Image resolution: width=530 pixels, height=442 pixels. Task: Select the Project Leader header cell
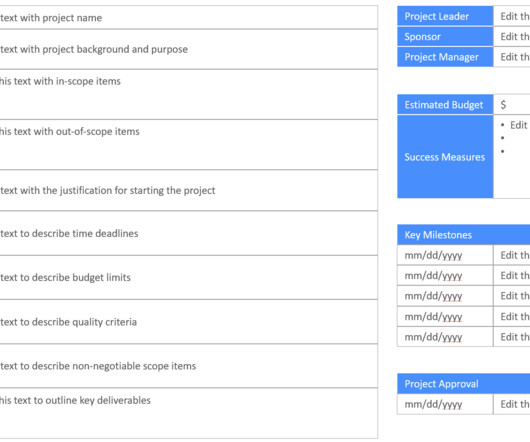(445, 16)
